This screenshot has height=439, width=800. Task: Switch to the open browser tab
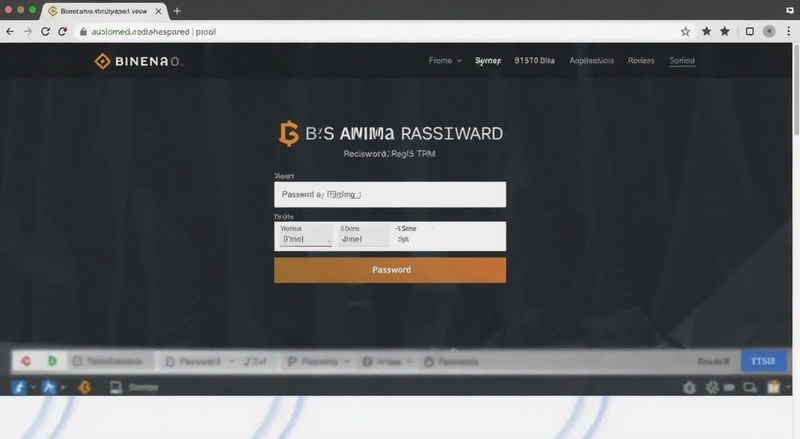coord(104,11)
